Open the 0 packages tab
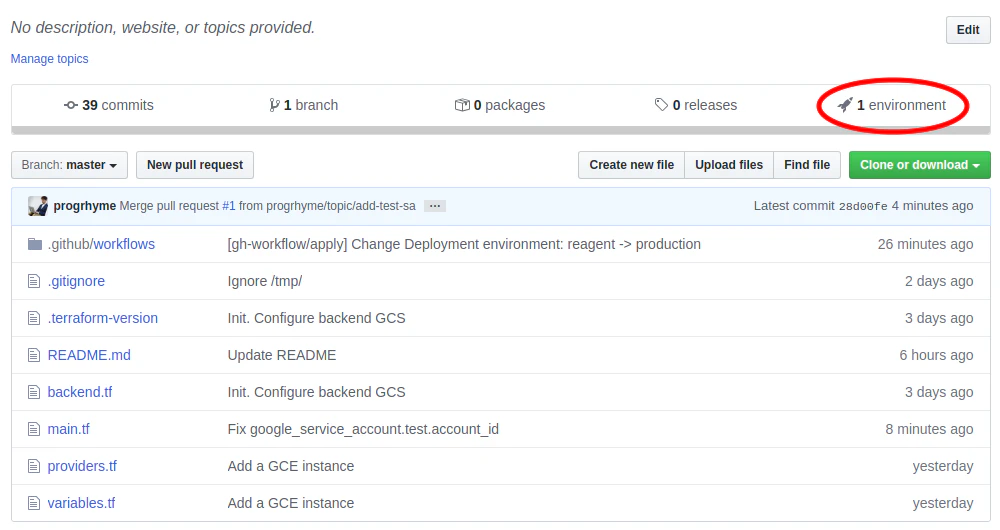 coord(500,105)
